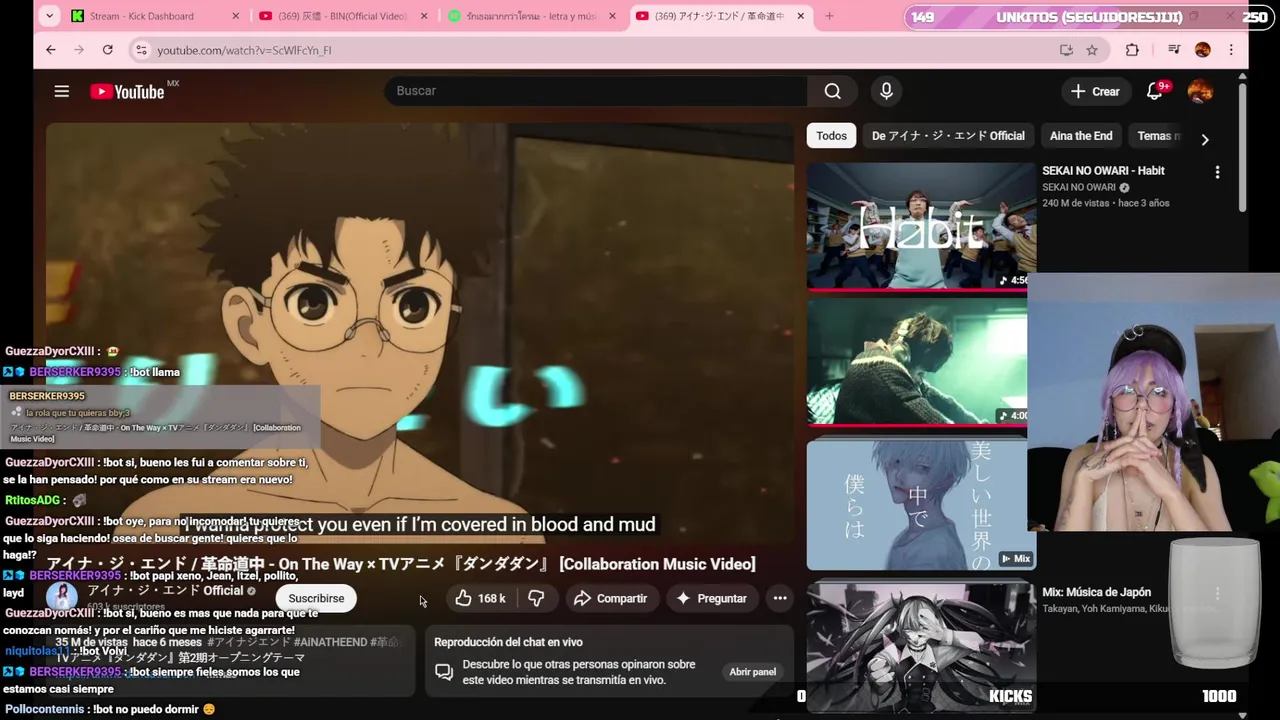Image resolution: width=1280 pixels, height=720 pixels.
Task: Open more actions three-dot menu under video
Action: (x=780, y=598)
